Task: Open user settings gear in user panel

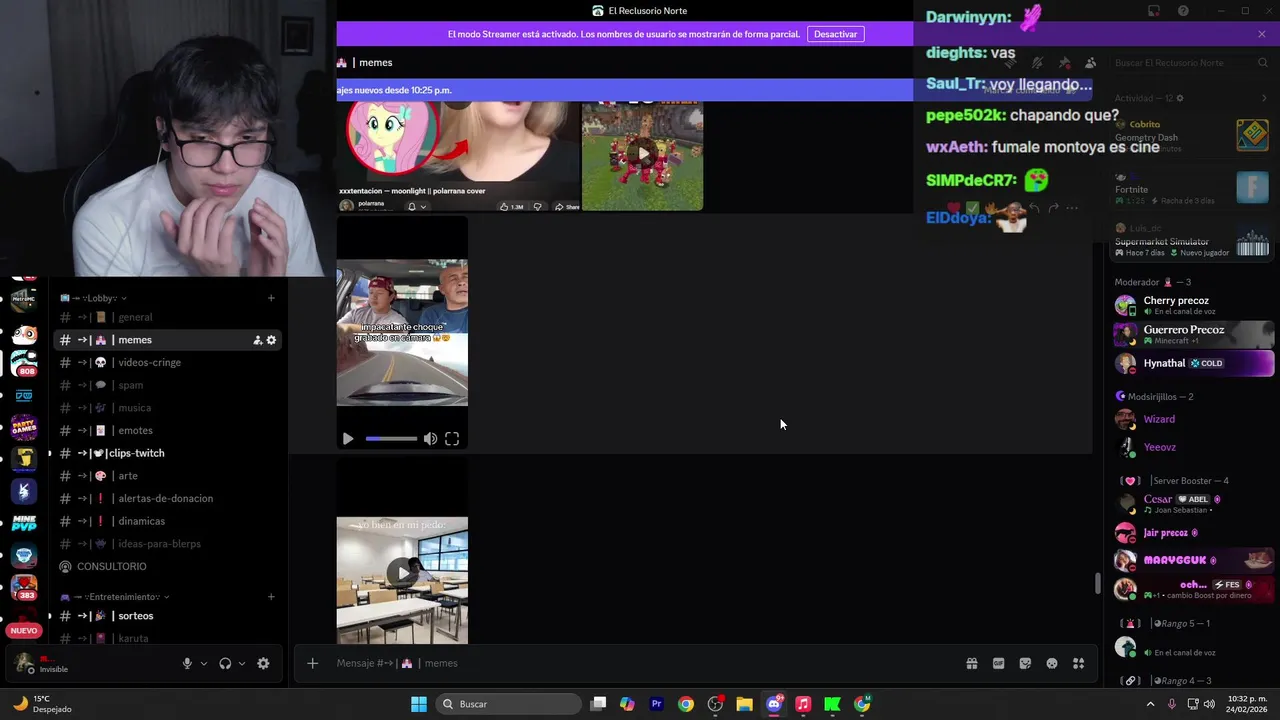Action: [x=263, y=663]
